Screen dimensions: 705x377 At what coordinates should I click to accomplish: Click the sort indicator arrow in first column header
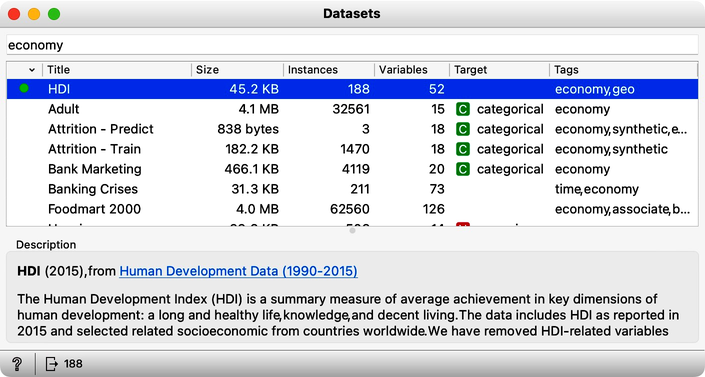31,70
